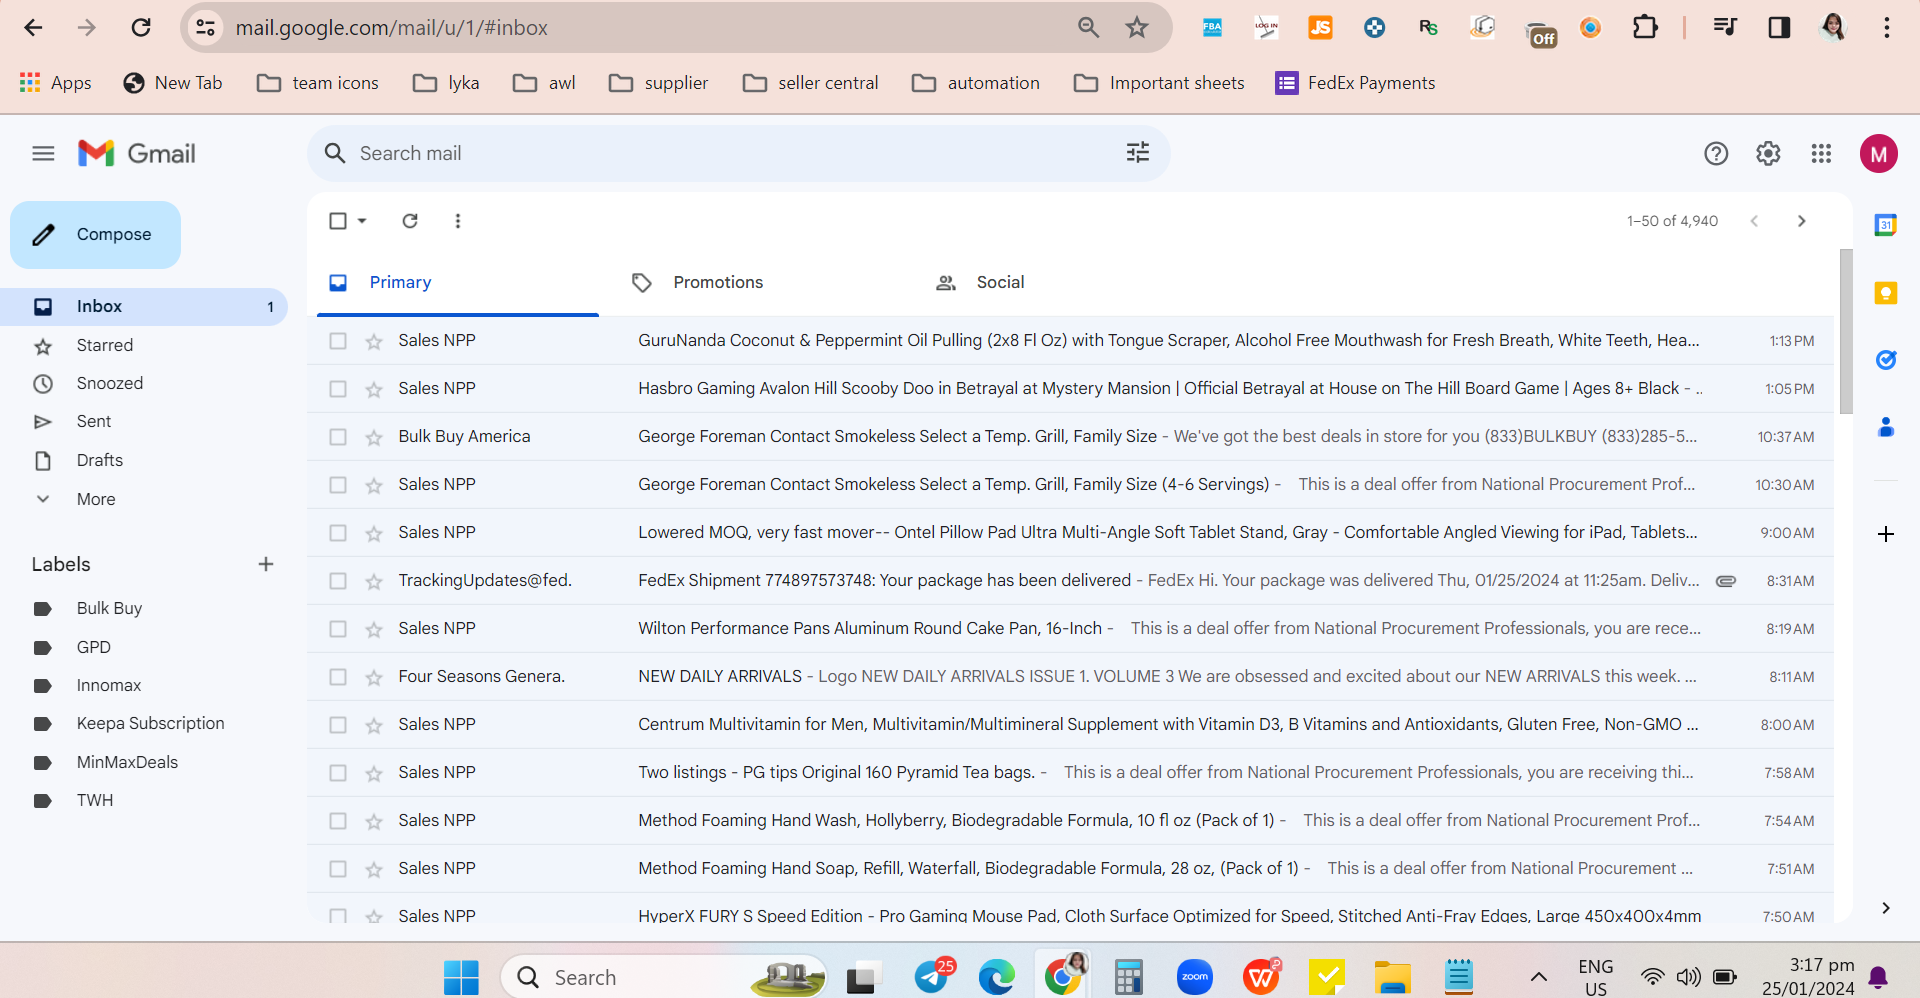Open Telegram from the taskbar
1920x998 pixels.
coord(933,977)
